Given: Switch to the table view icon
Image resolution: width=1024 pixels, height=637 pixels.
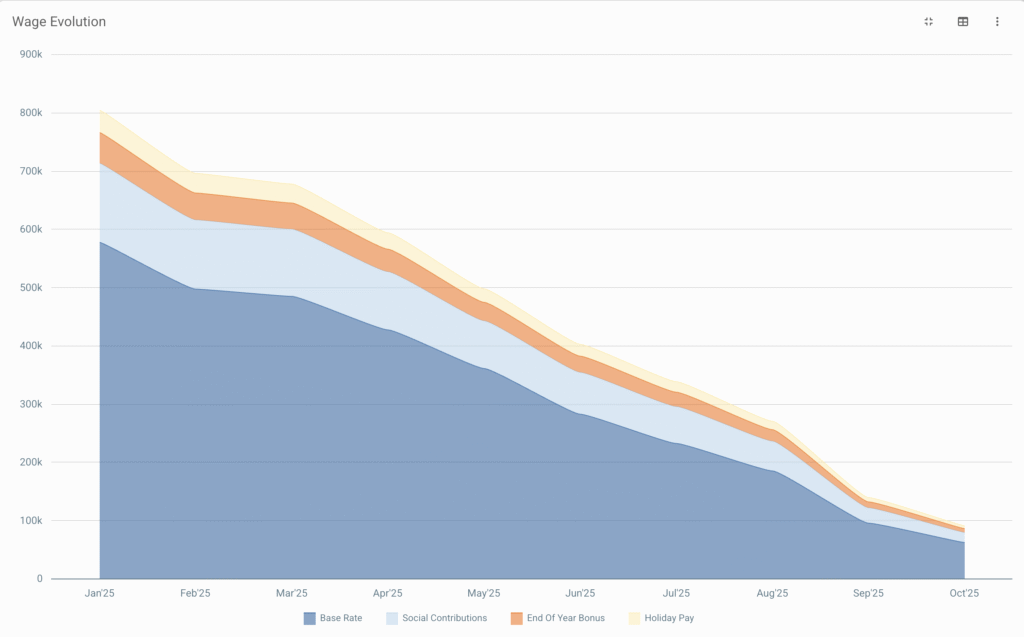Looking at the screenshot, I should coord(963,22).
